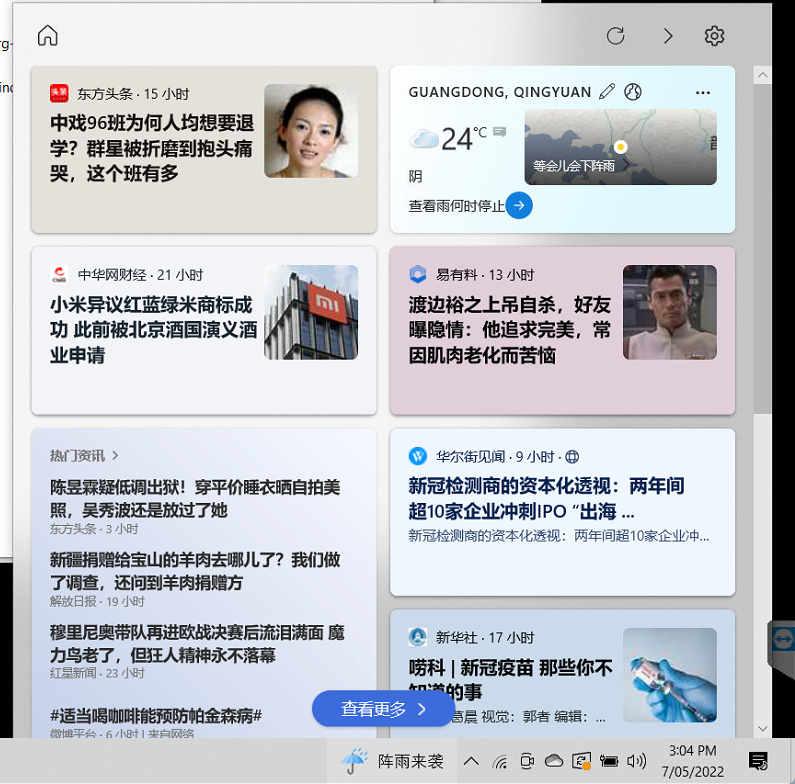795x784 pixels.
Task: Click the globe icon next to location
Action: click(x=633, y=92)
